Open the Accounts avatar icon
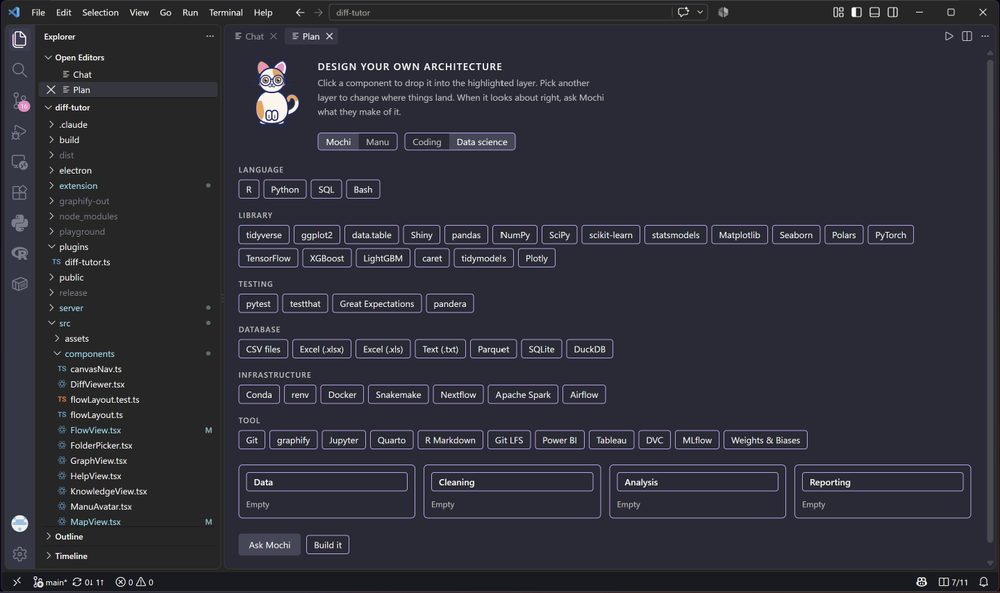Screen dimensions: 1000x593 tap(19, 523)
